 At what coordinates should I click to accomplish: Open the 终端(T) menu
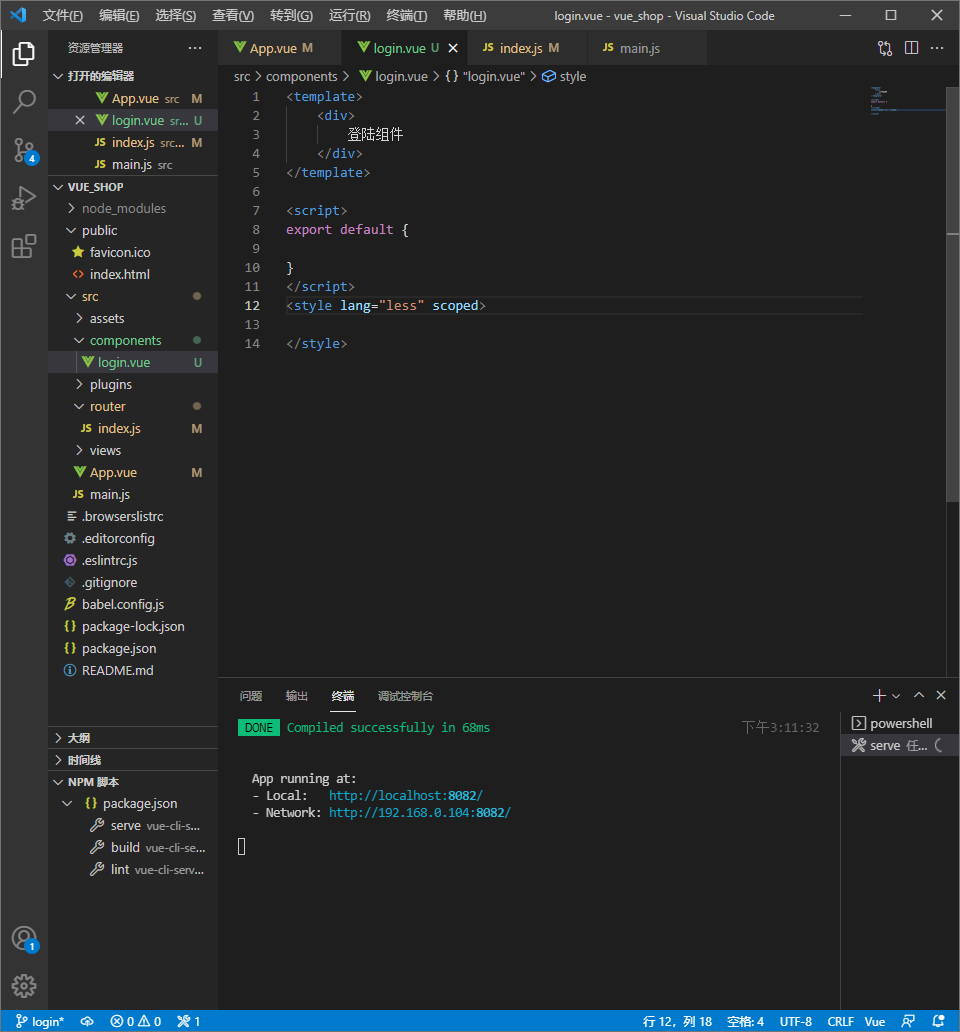click(407, 15)
